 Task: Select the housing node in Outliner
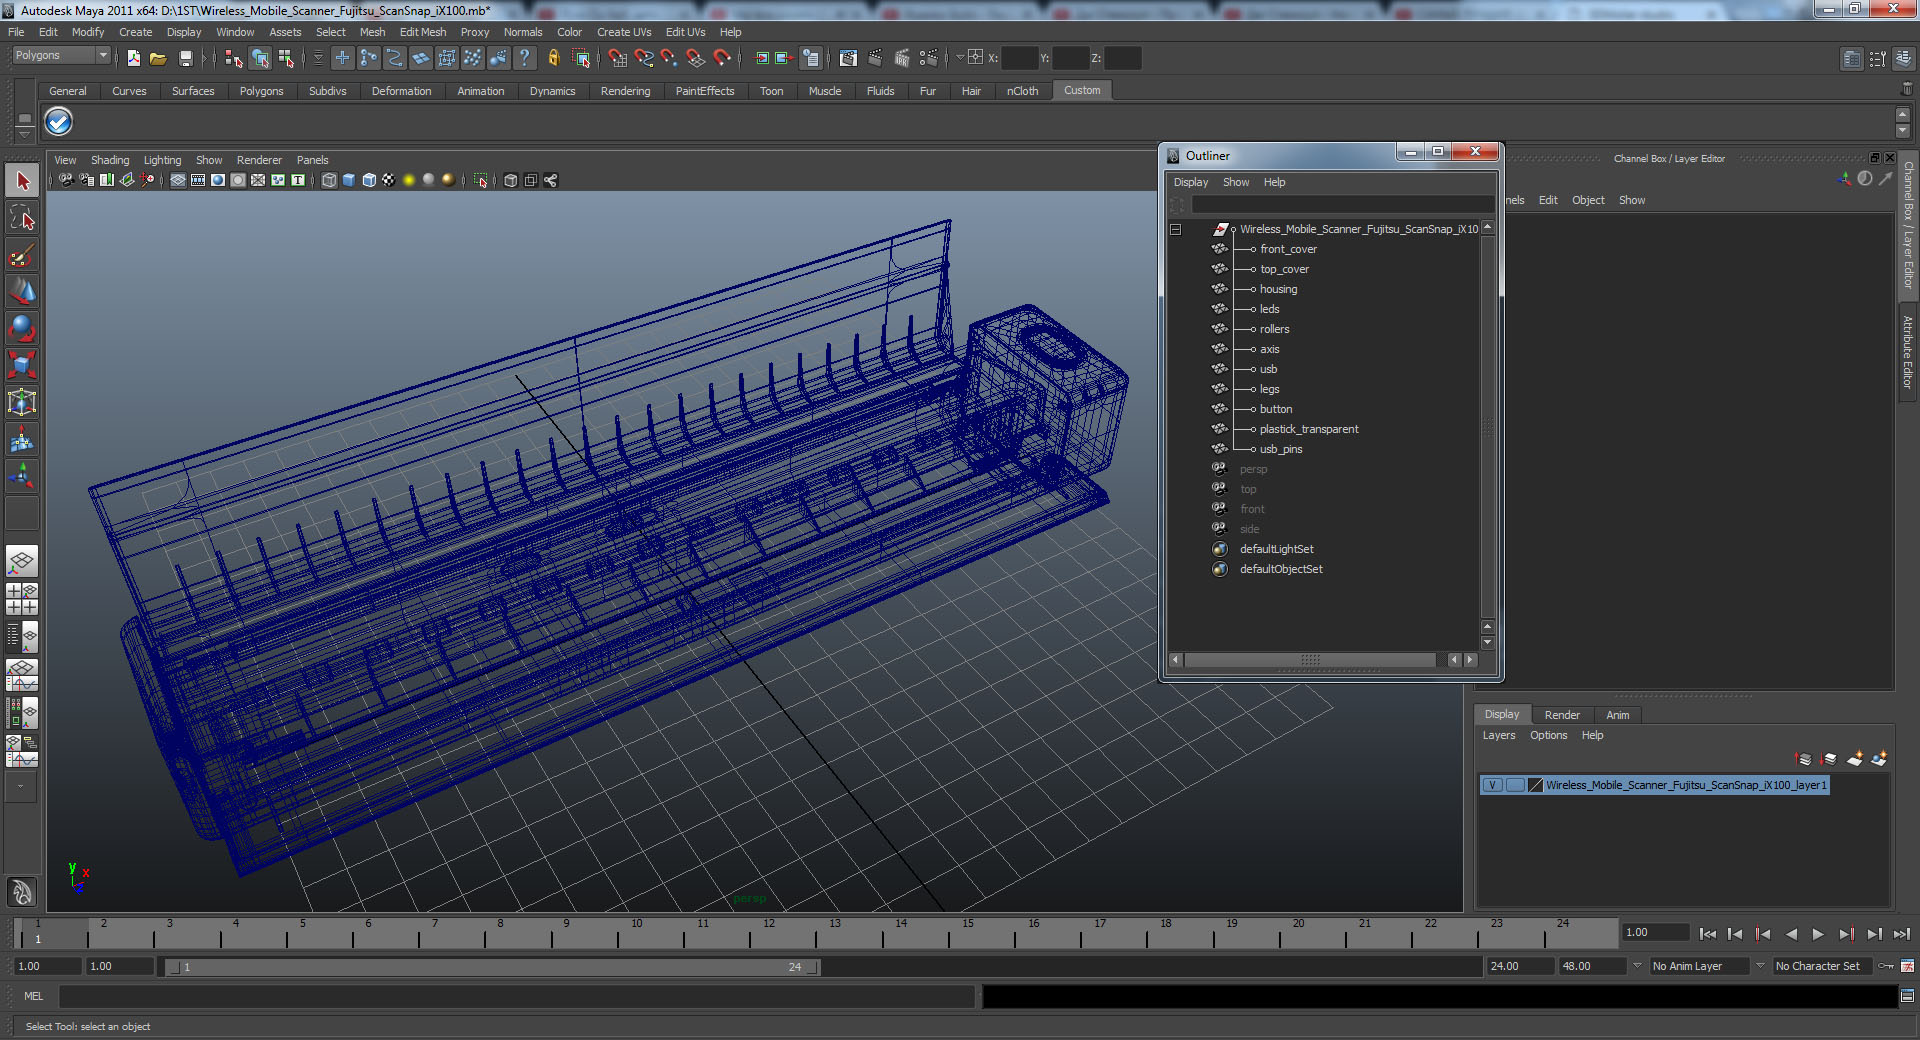point(1278,289)
